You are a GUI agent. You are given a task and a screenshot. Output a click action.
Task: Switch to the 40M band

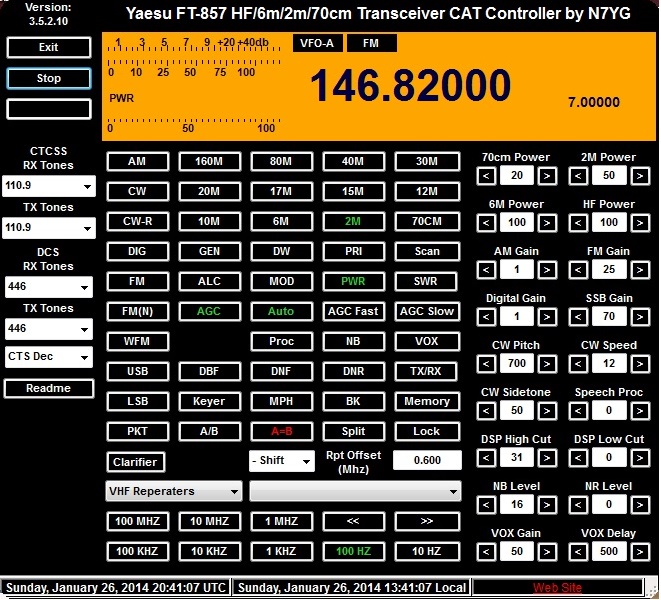click(x=353, y=161)
